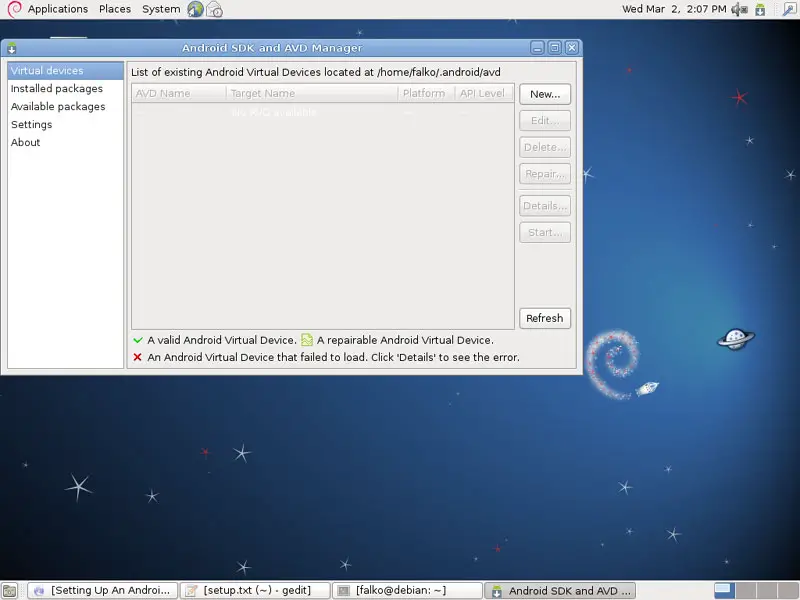Close the Android SDK and AVD Manager window
800x600 pixels.
coord(571,48)
